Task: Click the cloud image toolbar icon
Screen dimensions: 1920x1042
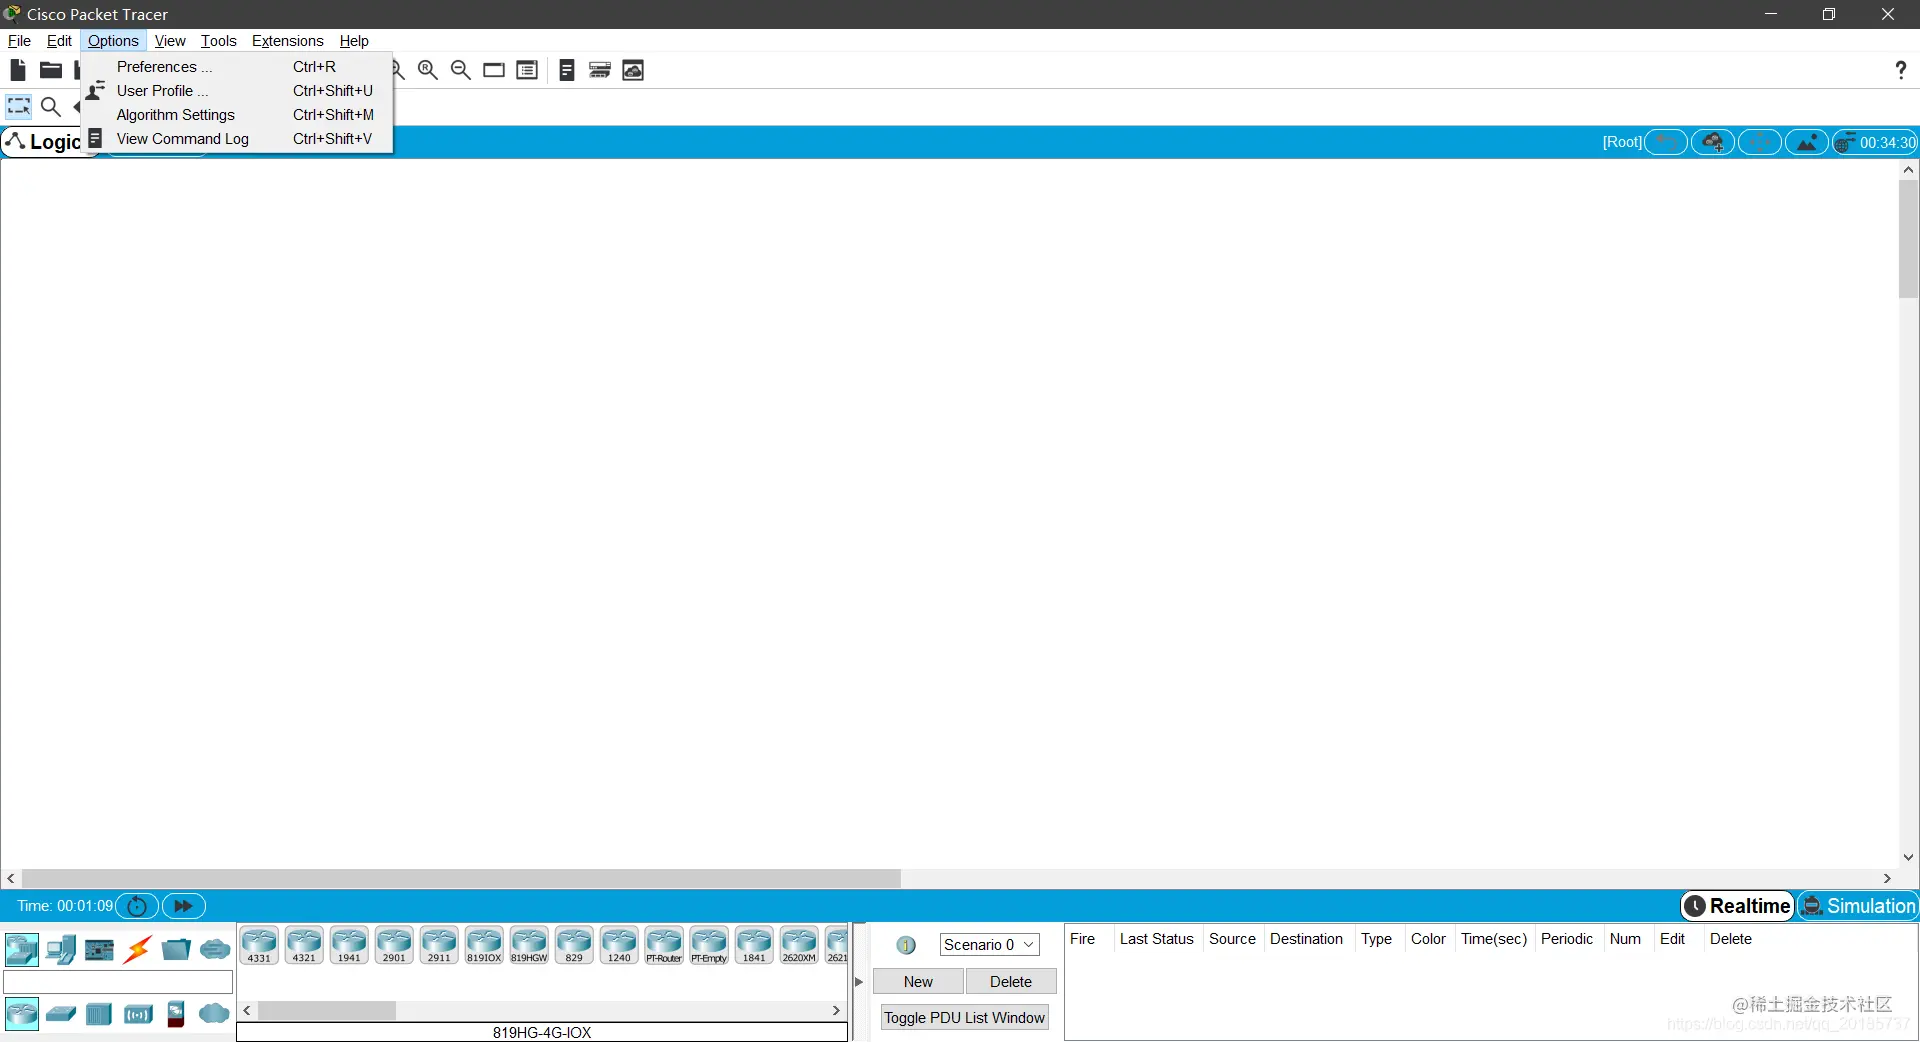Action: [633, 70]
